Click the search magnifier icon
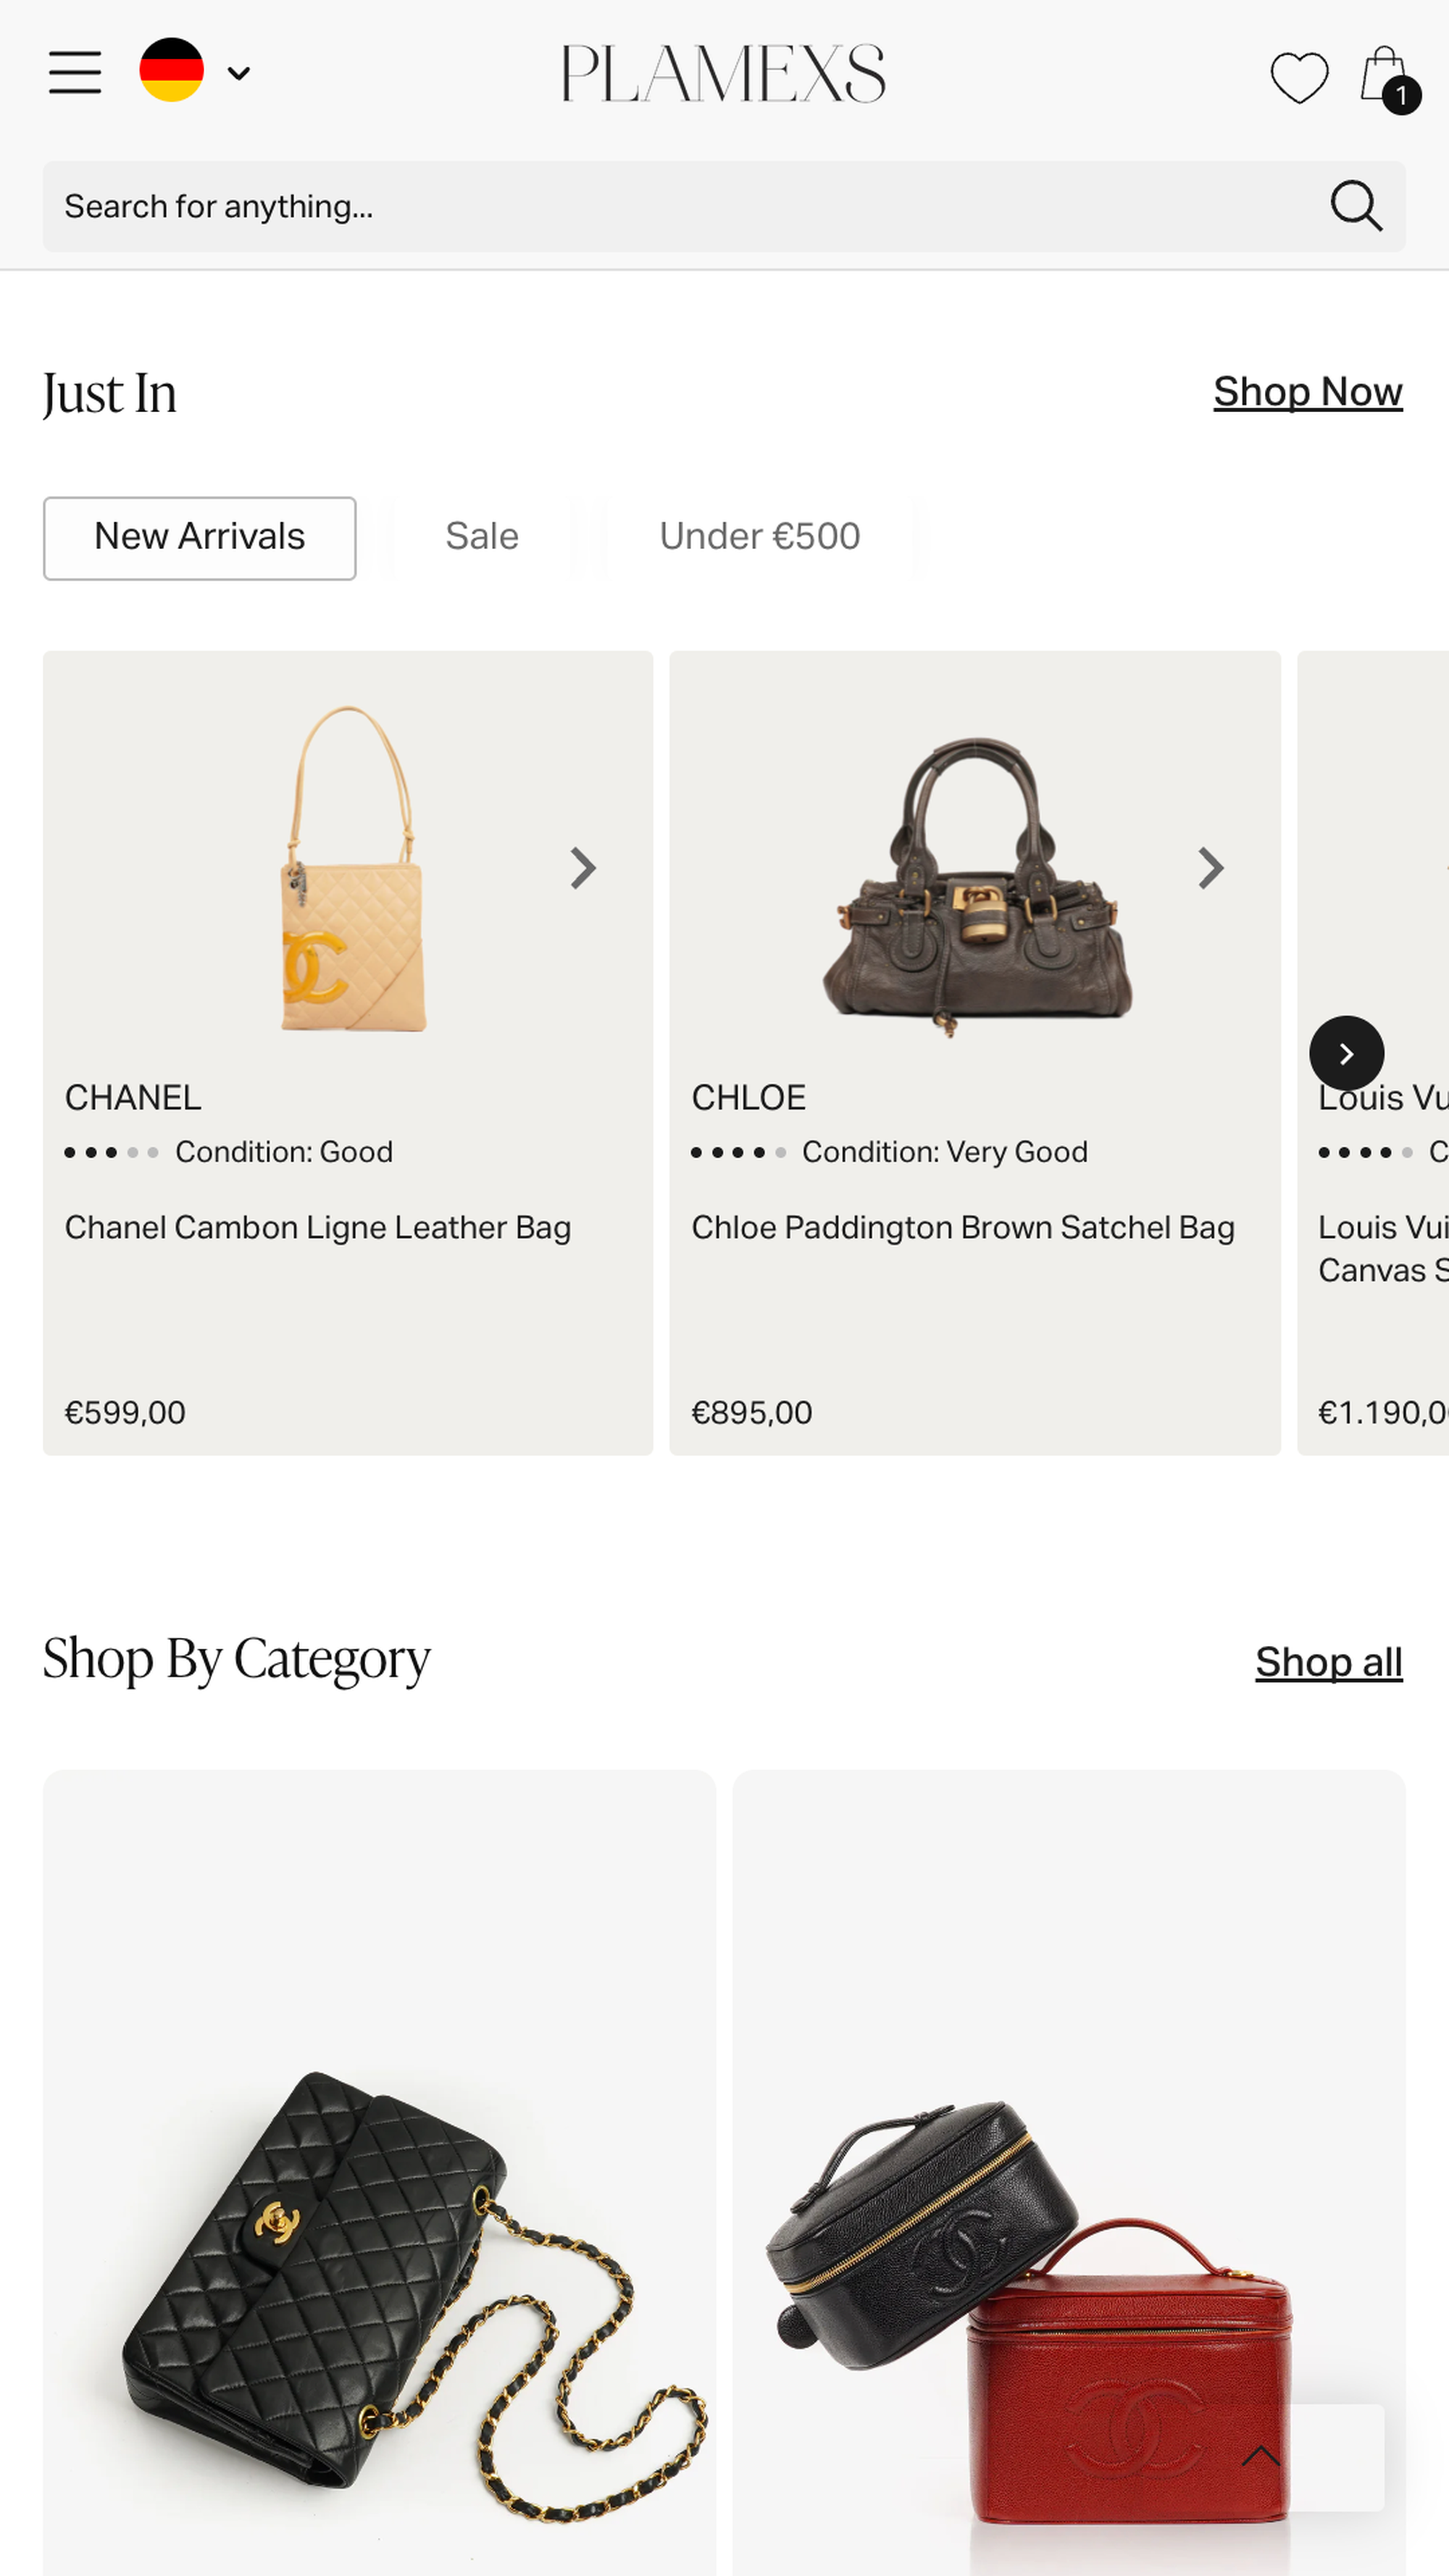 tap(1356, 206)
